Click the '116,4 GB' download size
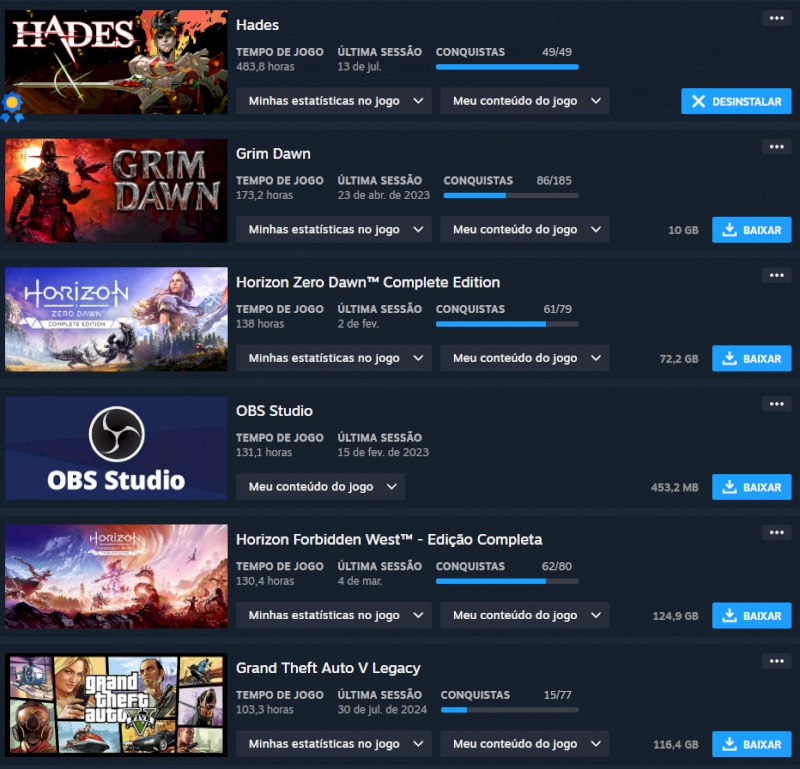 coord(676,745)
